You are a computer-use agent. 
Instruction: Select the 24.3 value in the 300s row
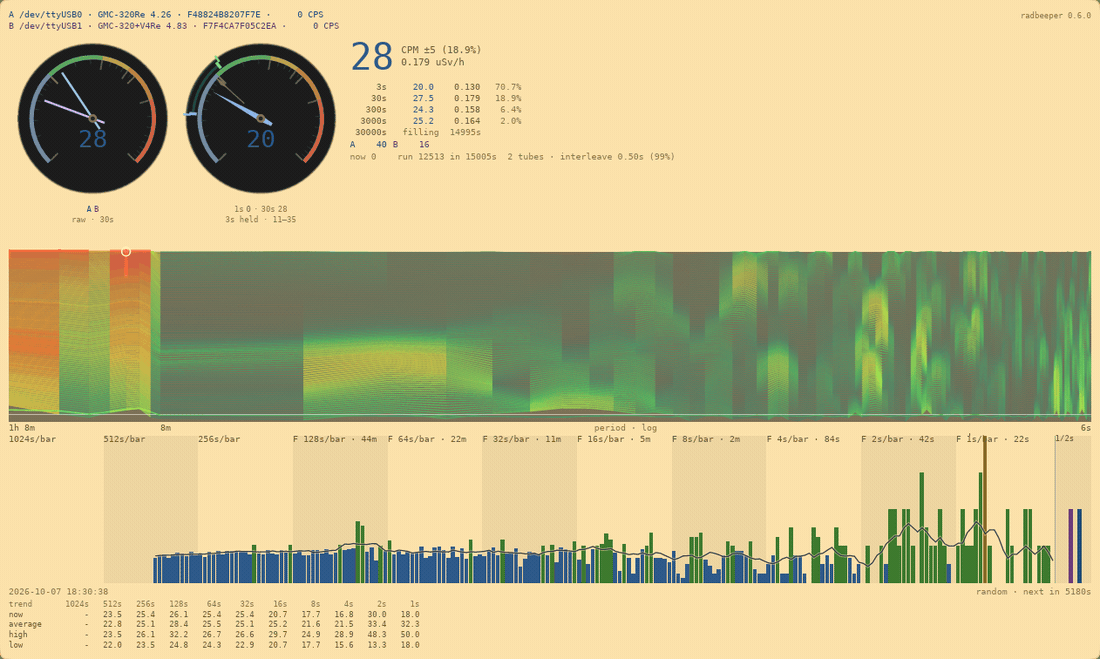tap(423, 109)
